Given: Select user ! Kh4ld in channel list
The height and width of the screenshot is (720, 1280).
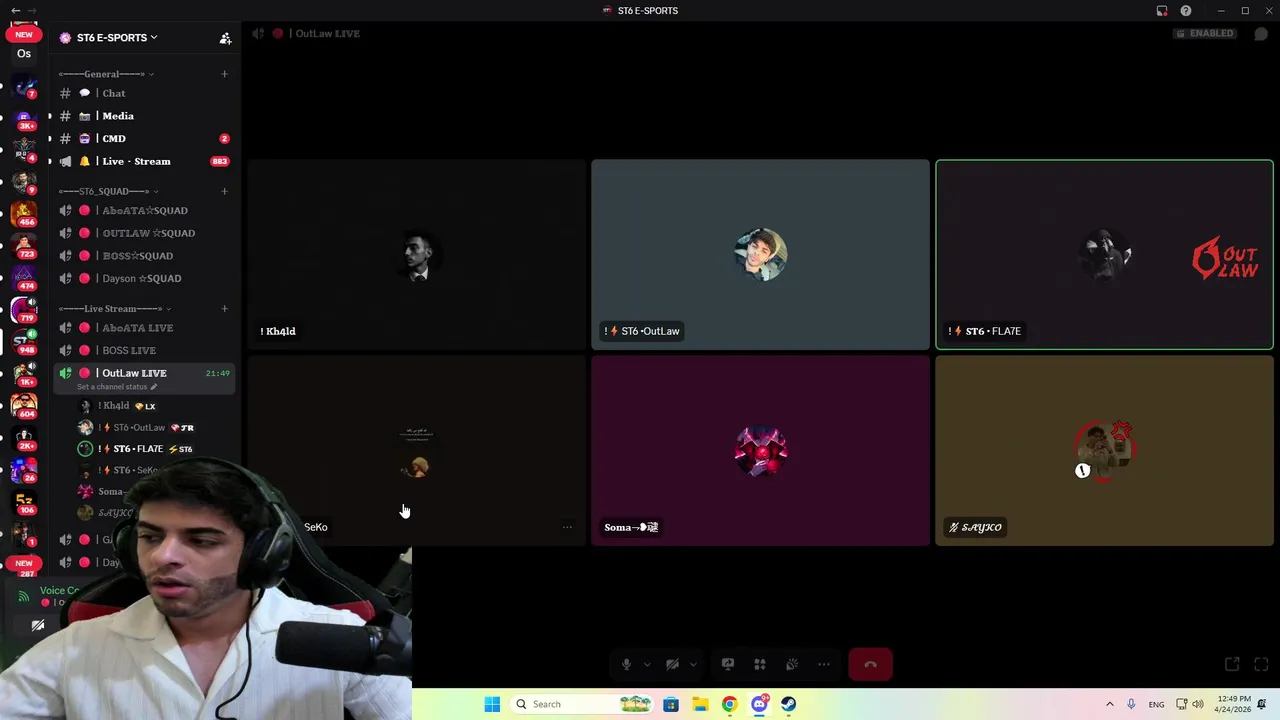Looking at the screenshot, I should pyautogui.click(x=155, y=406).
